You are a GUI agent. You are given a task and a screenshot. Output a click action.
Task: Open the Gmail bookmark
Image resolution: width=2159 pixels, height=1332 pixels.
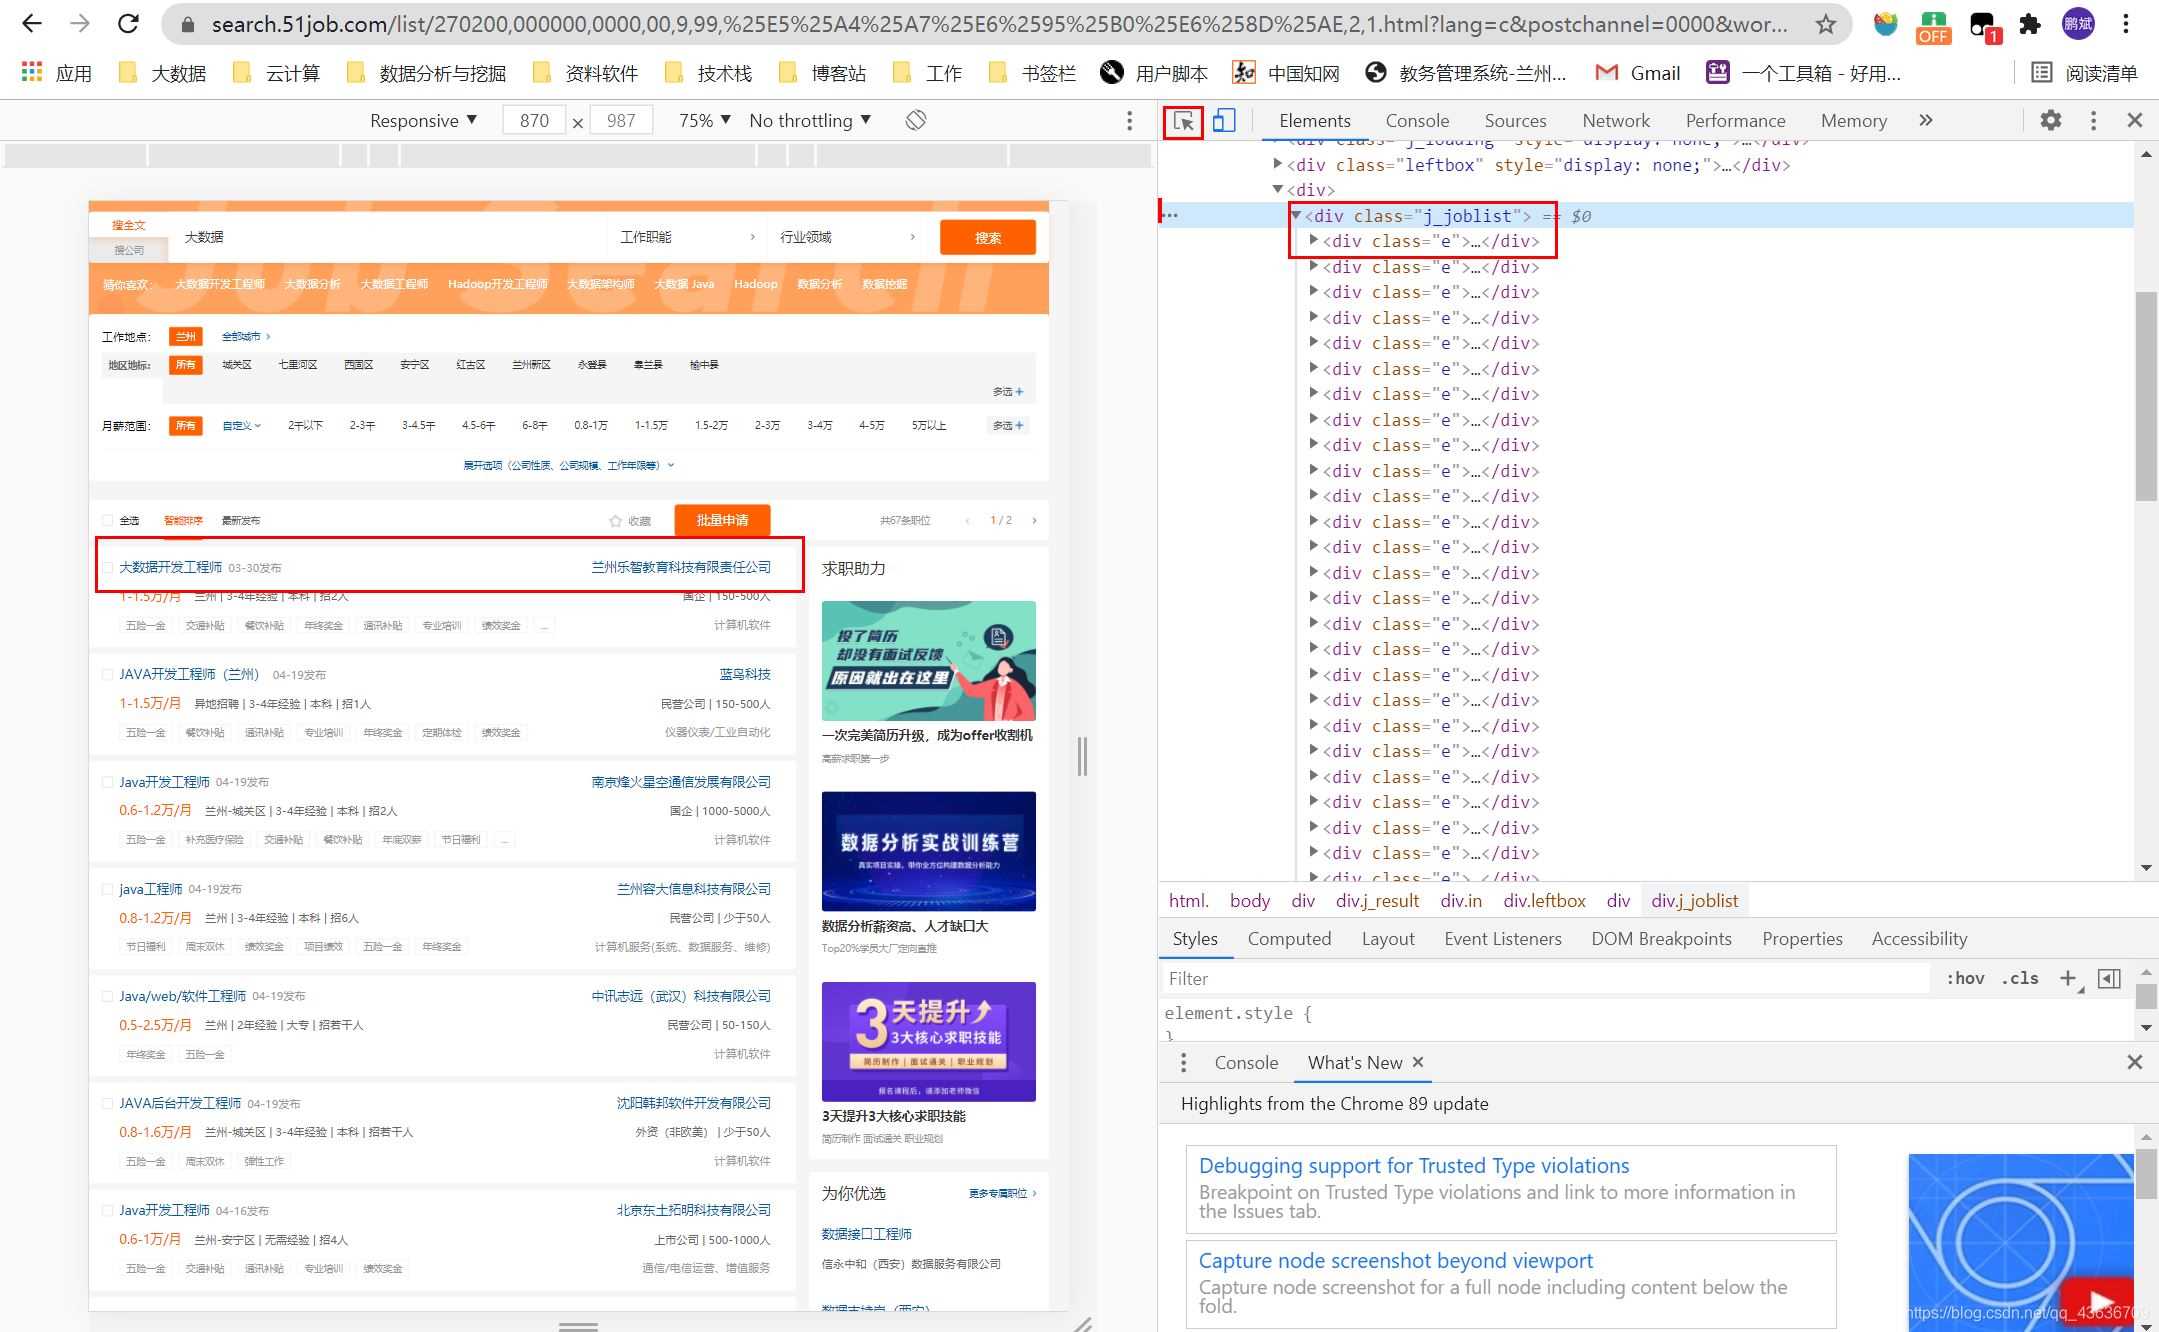point(1638,73)
